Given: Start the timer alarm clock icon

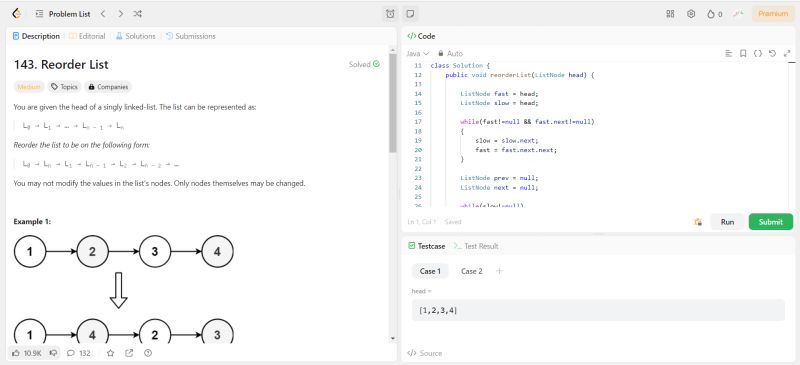Looking at the screenshot, I should point(390,14).
